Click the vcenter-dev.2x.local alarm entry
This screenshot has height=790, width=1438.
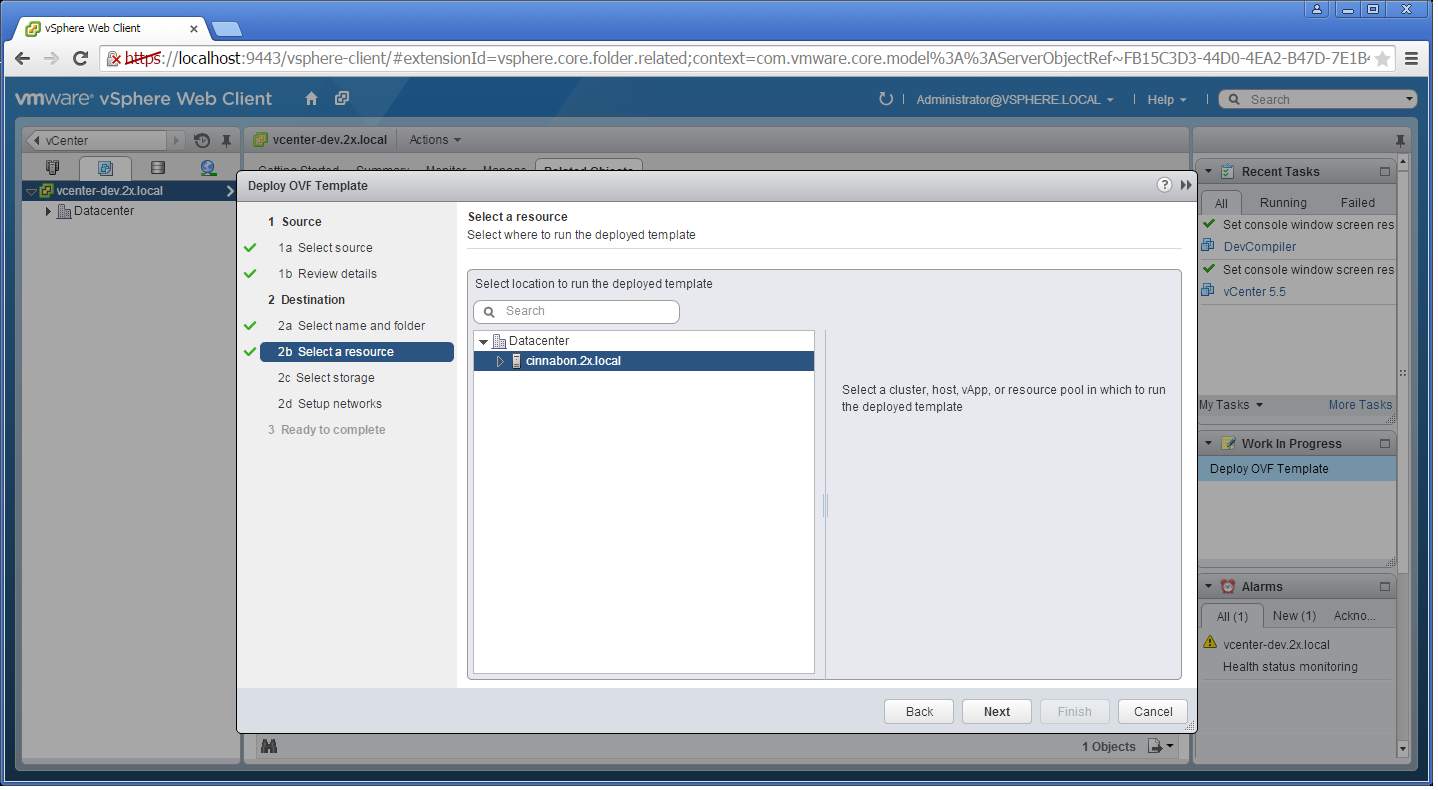coord(1276,645)
